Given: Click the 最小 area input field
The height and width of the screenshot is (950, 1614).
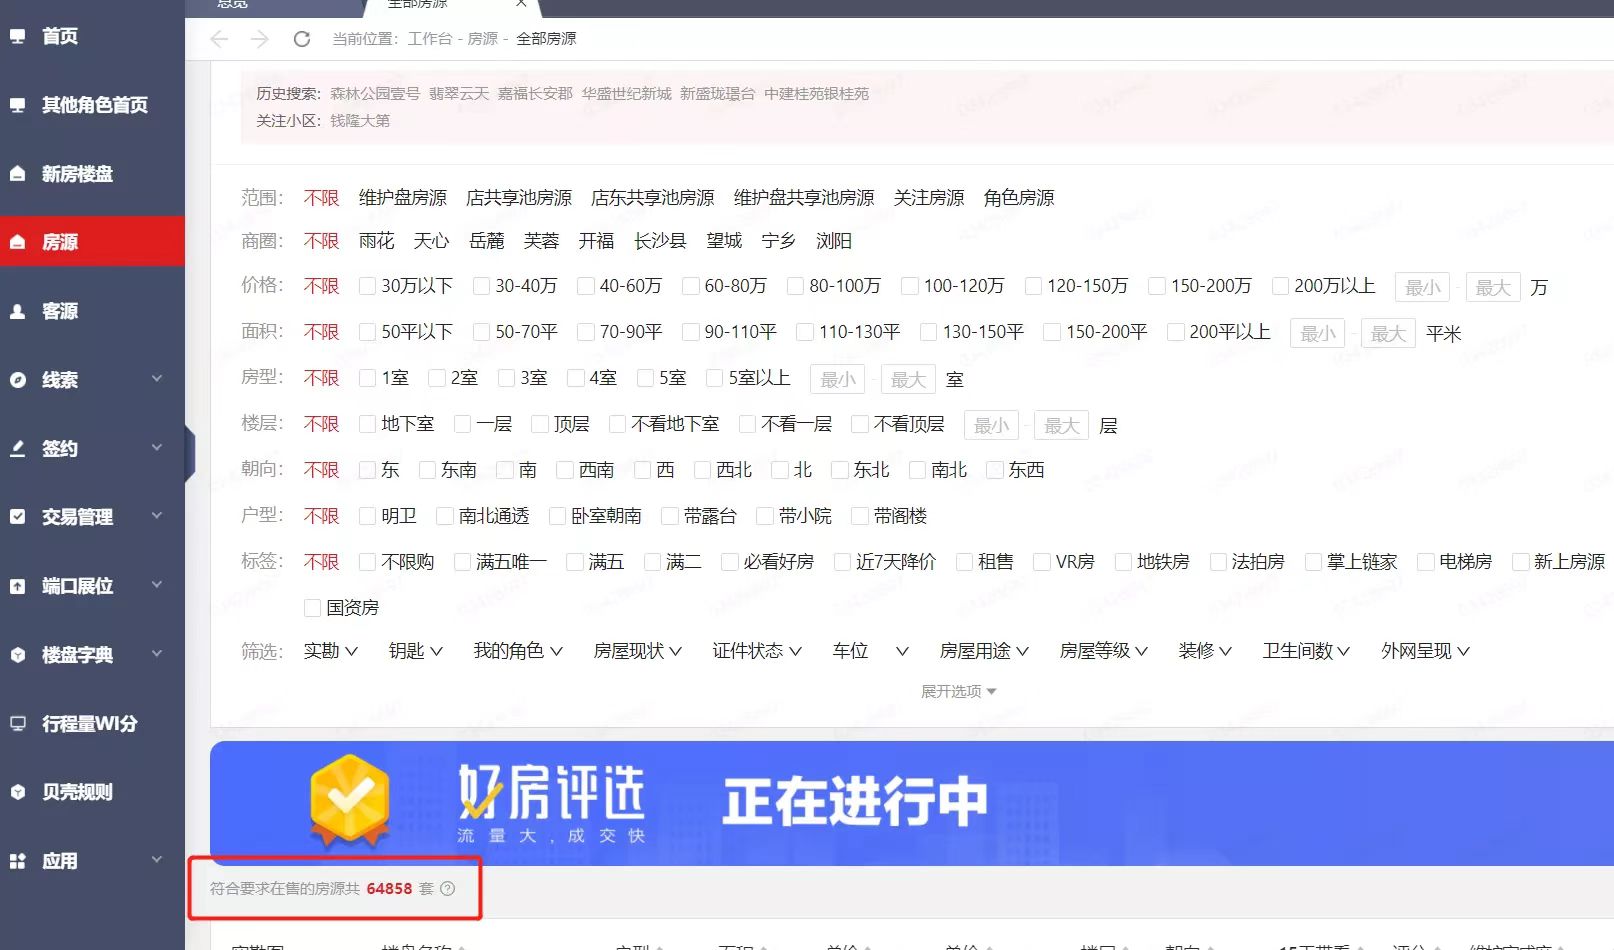Looking at the screenshot, I should (1317, 333).
